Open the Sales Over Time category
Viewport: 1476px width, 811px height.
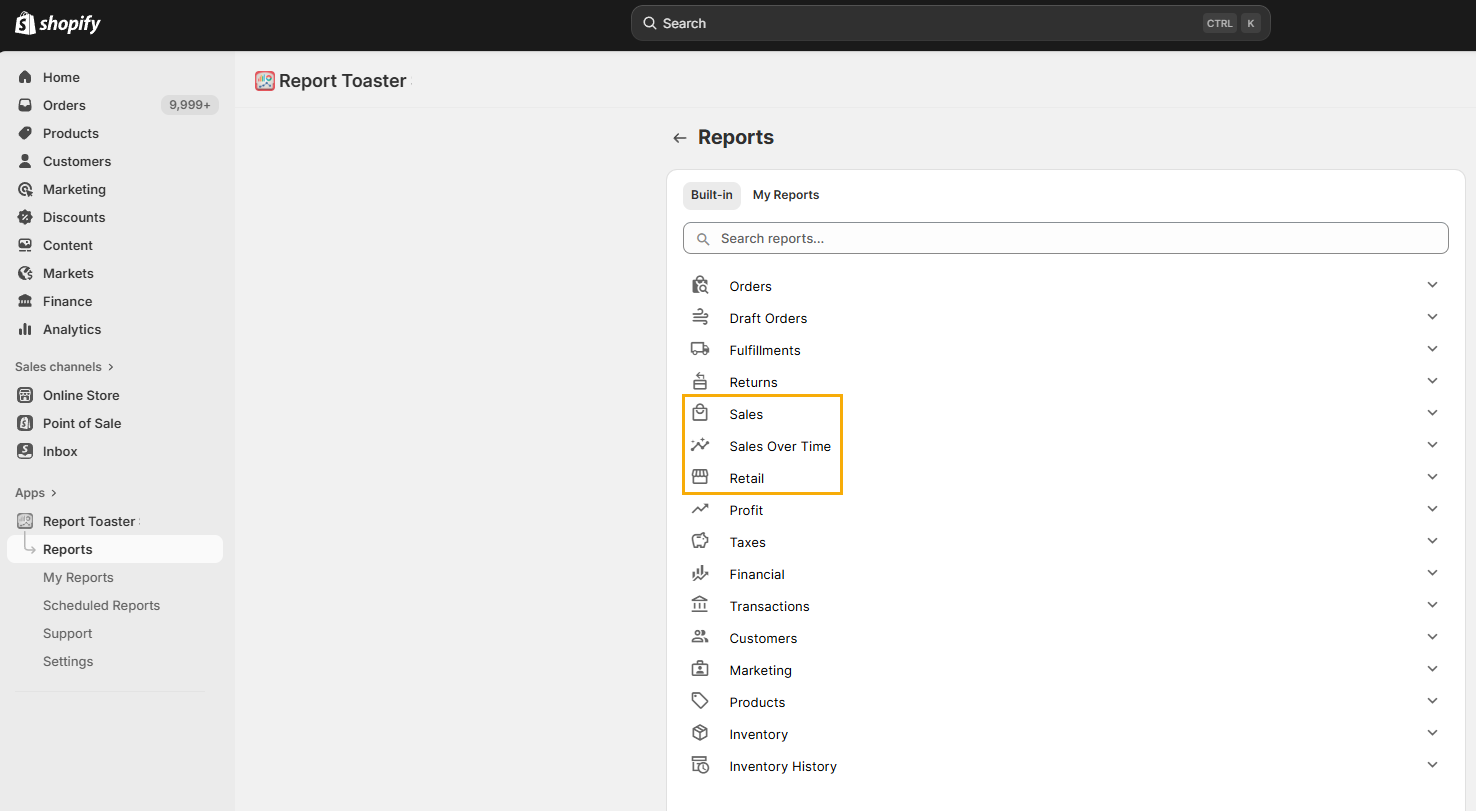click(x=780, y=446)
